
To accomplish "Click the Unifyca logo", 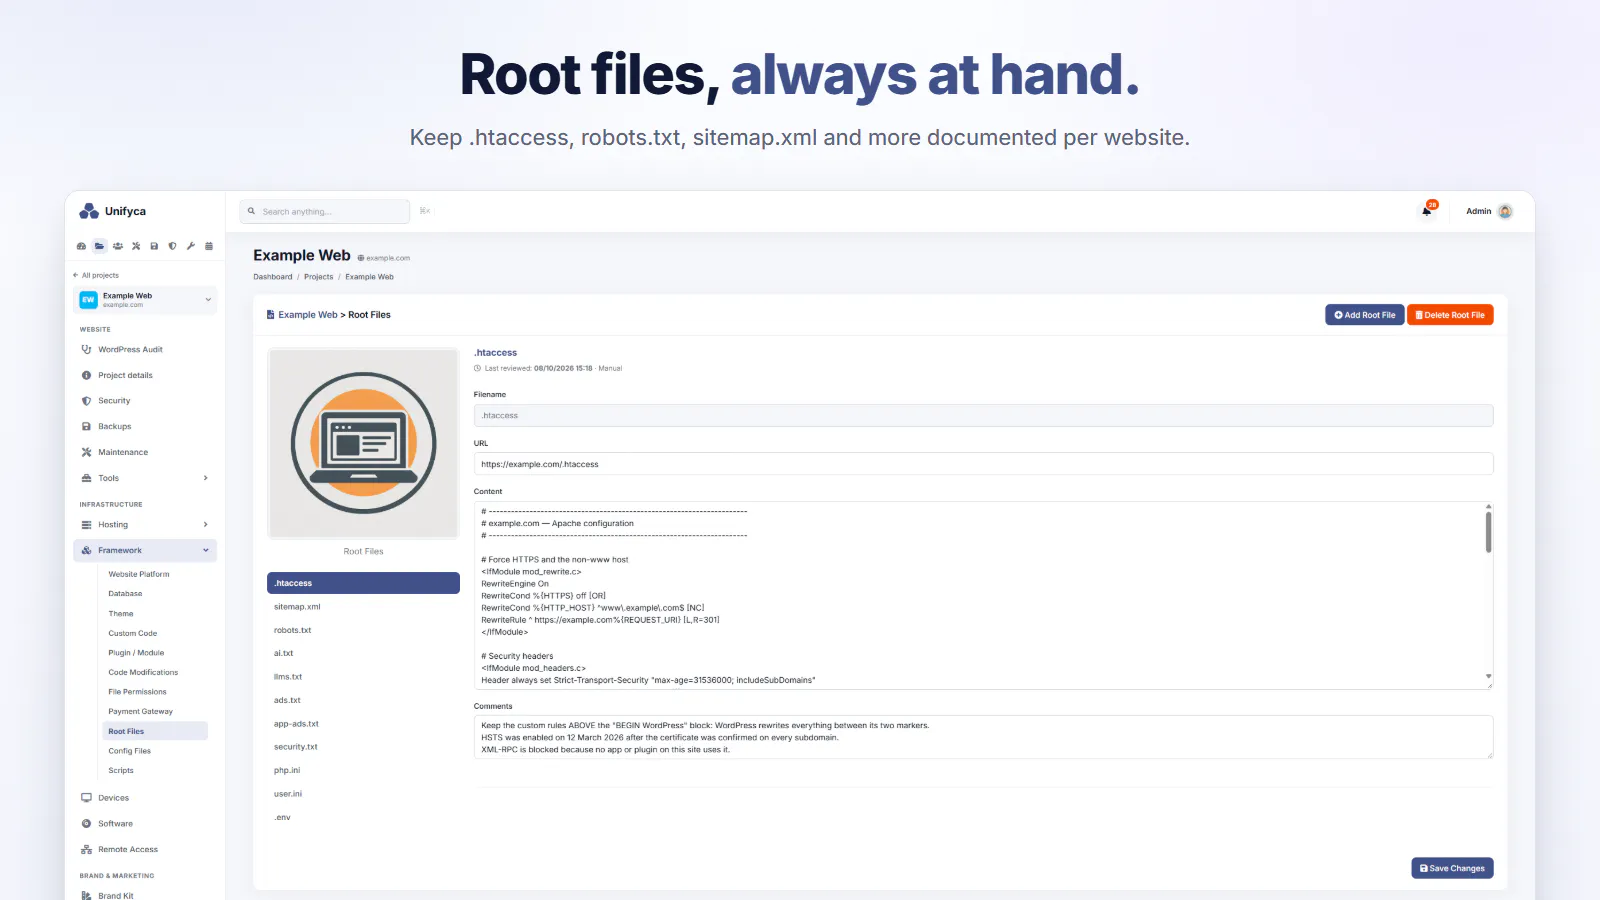I will (x=112, y=211).
